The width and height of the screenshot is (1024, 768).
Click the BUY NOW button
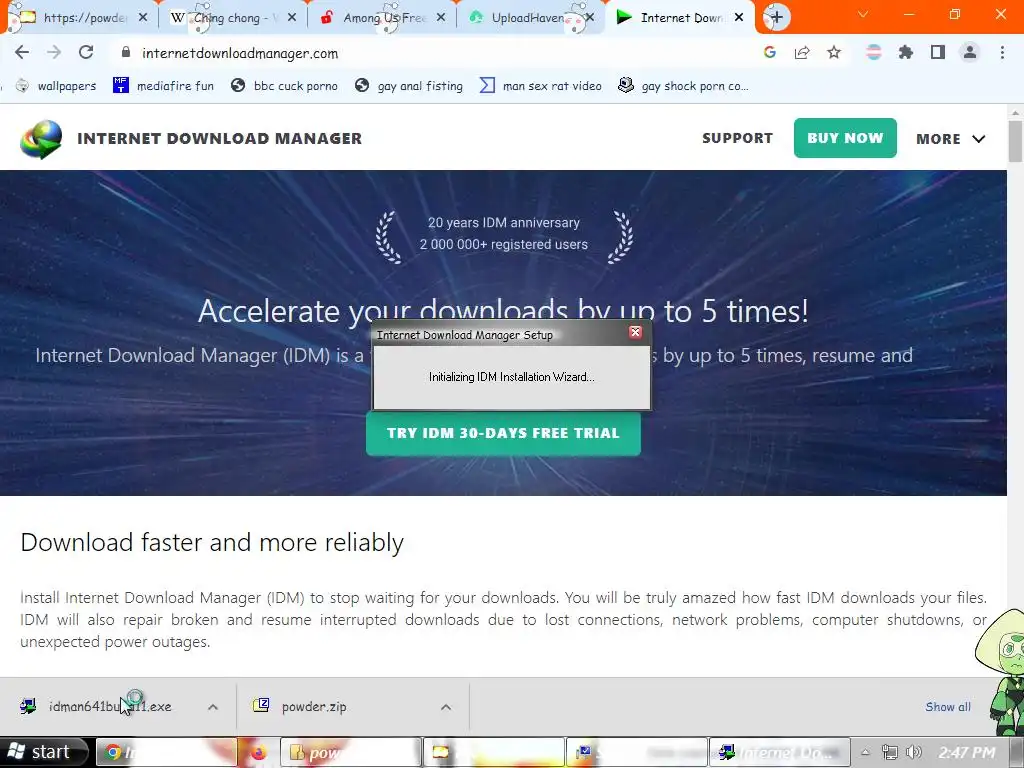(x=845, y=138)
